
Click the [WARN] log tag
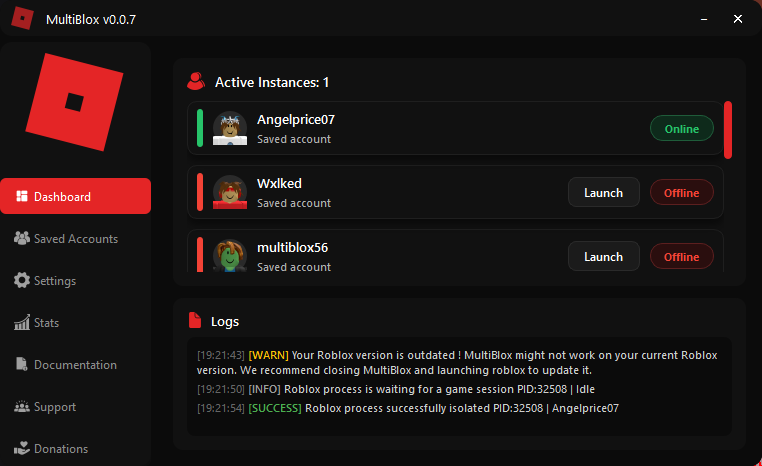pyautogui.click(x=268, y=355)
